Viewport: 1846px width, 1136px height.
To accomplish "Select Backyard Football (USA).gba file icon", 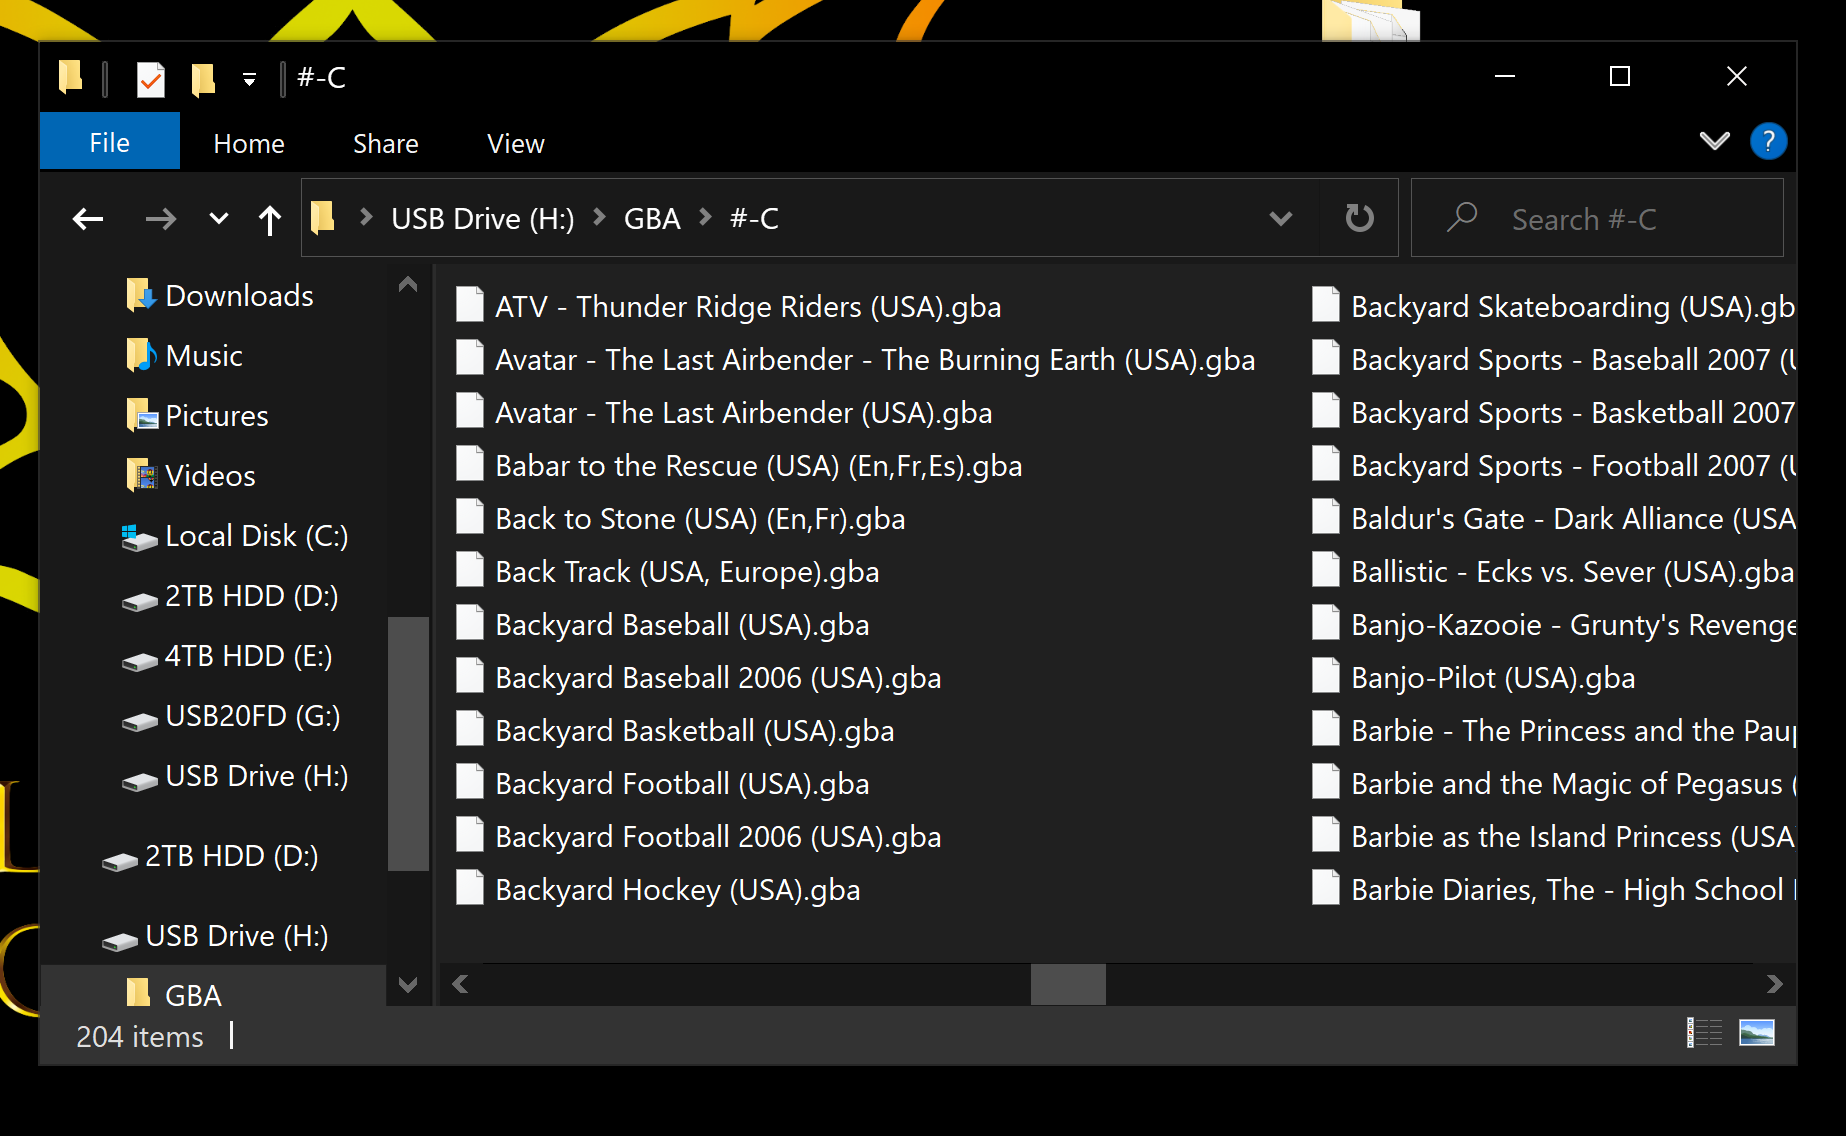I will 470,781.
